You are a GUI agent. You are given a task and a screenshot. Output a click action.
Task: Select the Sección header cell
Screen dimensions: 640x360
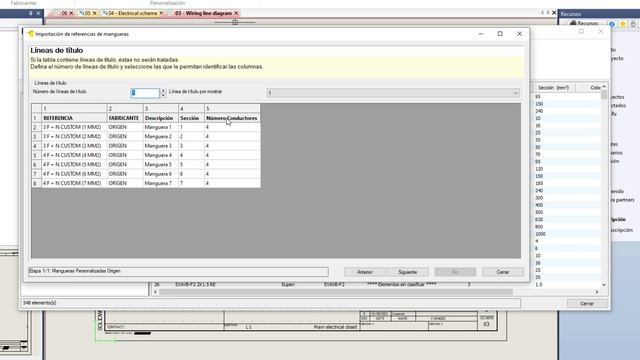(x=191, y=118)
